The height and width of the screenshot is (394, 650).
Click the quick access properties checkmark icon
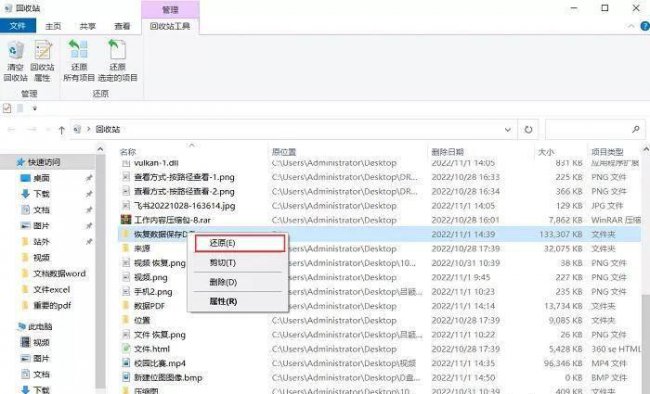click(x=7, y=109)
